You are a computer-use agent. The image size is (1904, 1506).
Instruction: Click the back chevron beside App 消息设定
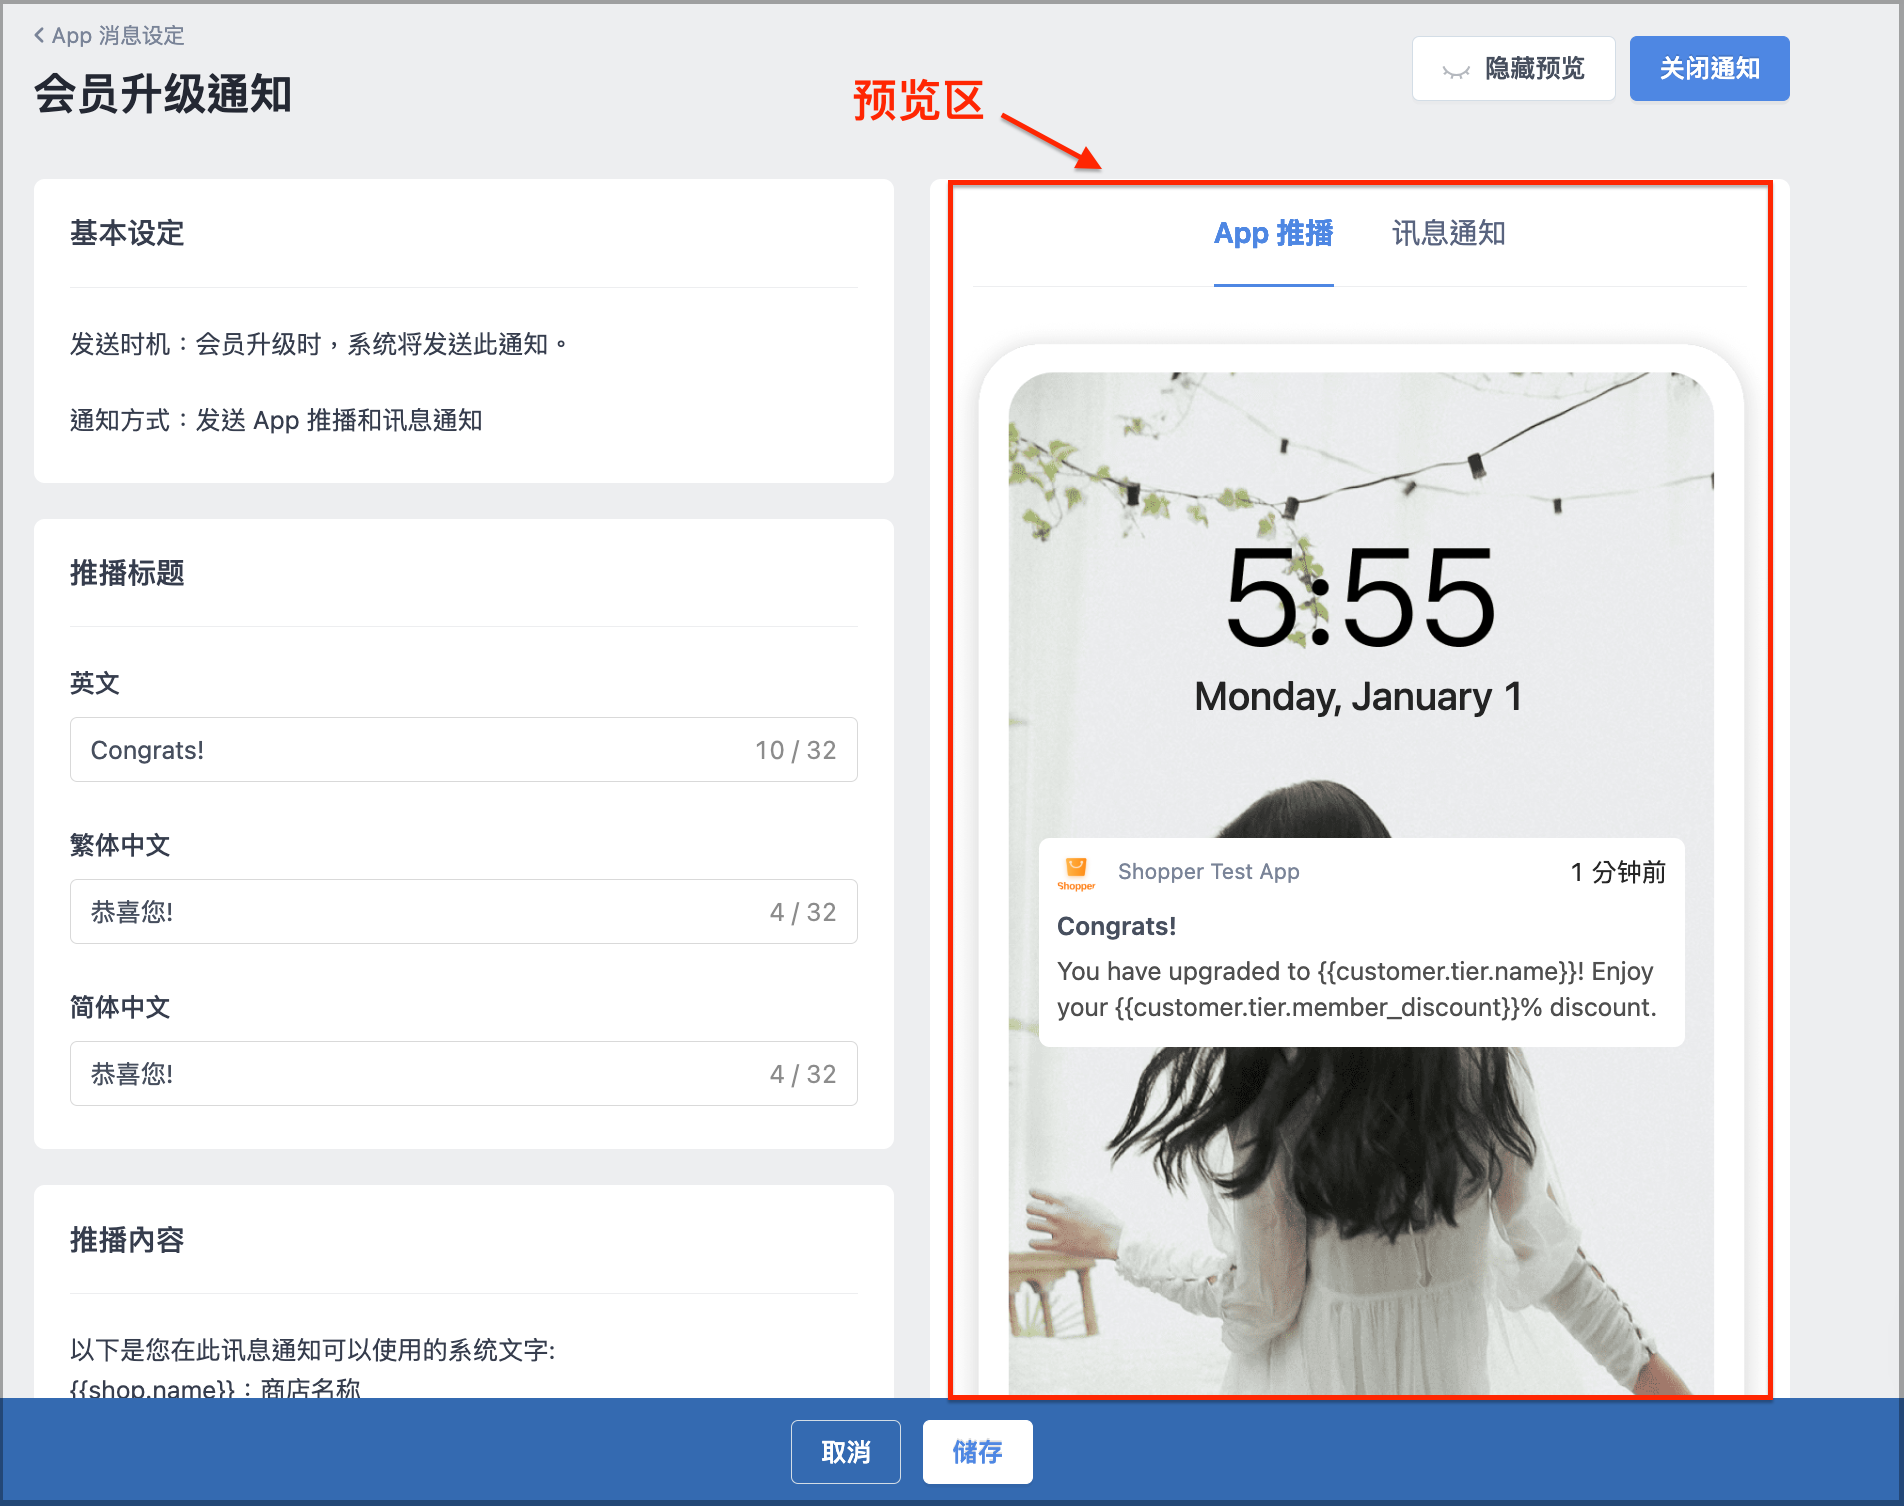coord(39,35)
